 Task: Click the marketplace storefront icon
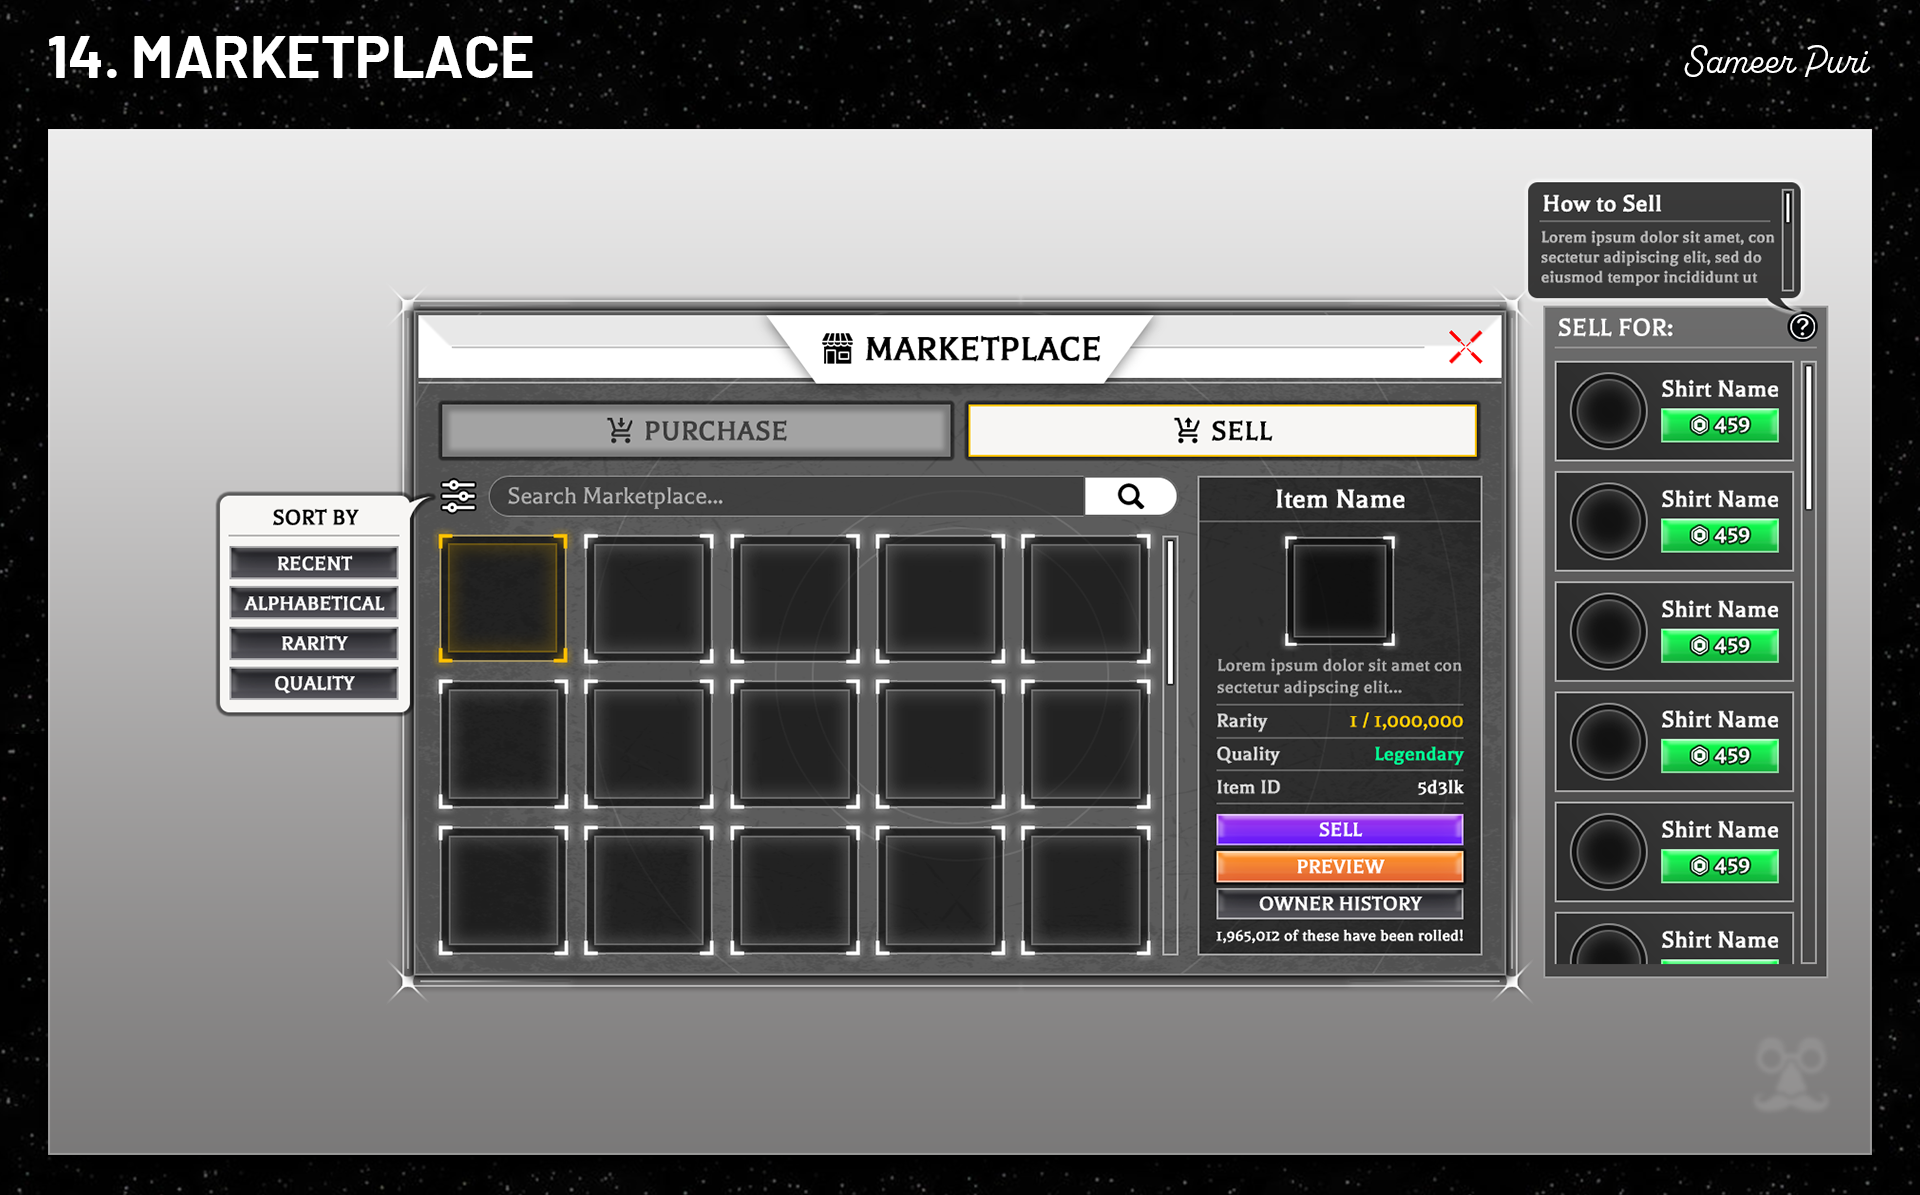837,349
